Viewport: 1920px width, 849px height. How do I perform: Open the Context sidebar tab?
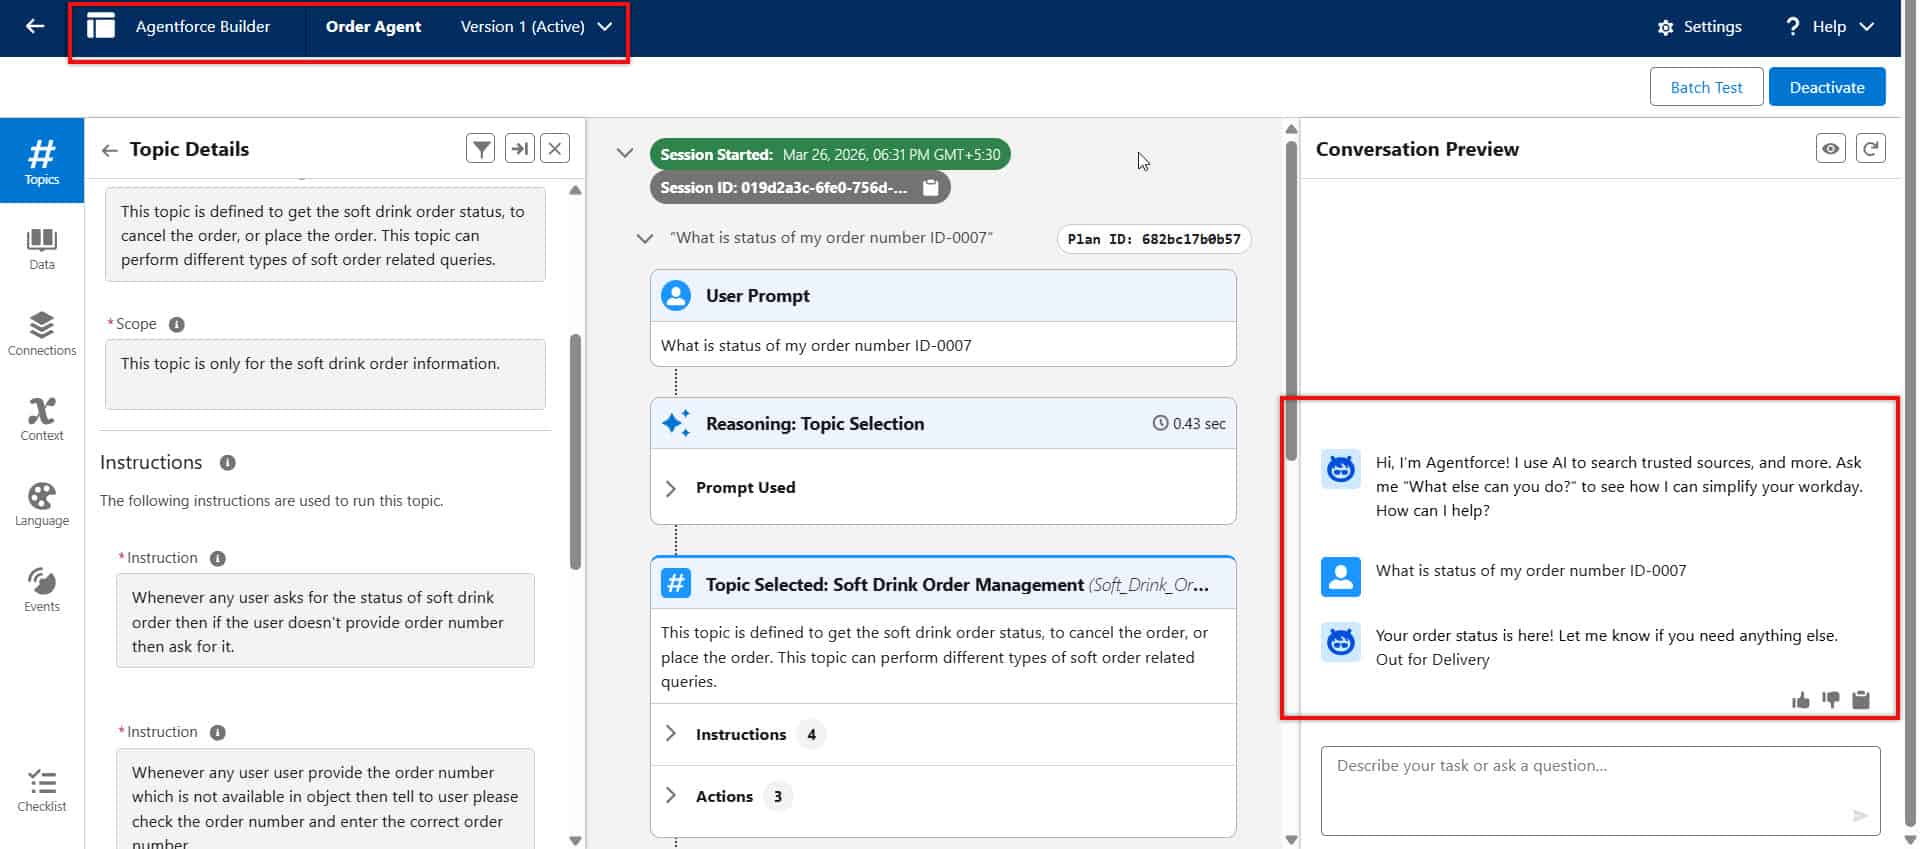tap(42, 419)
